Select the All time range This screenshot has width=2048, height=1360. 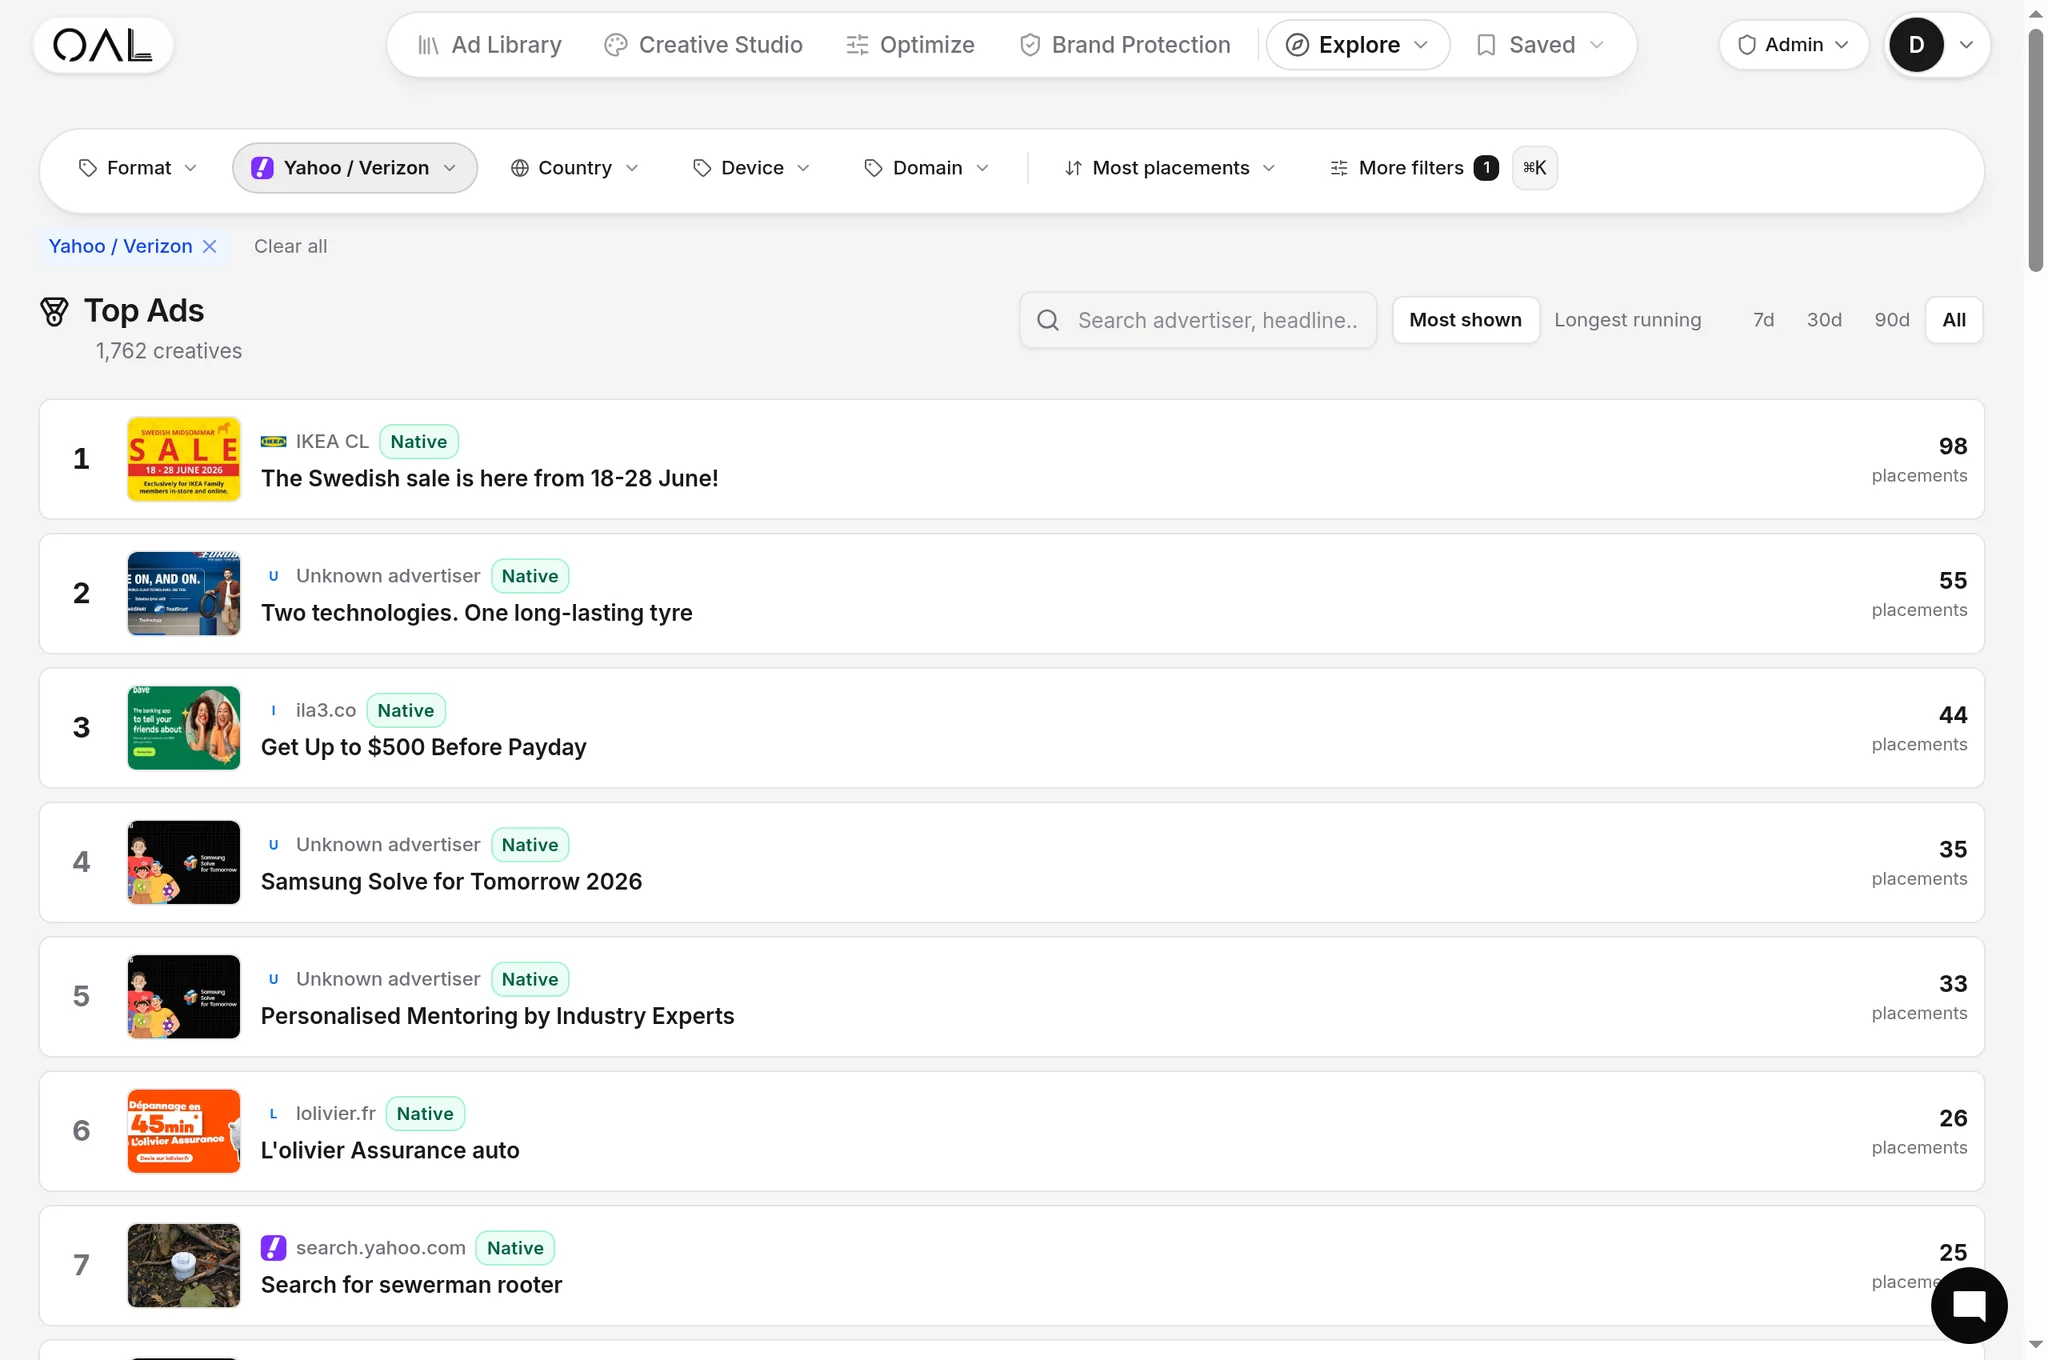coord(1954,320)
